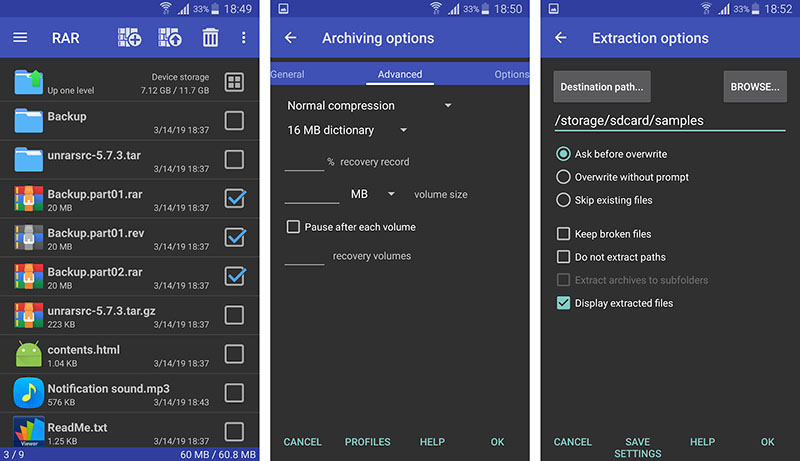This screenshot has width=800, height=461.
Task: Tap the extract archive icon in toolbar
Action: point(169,38)
